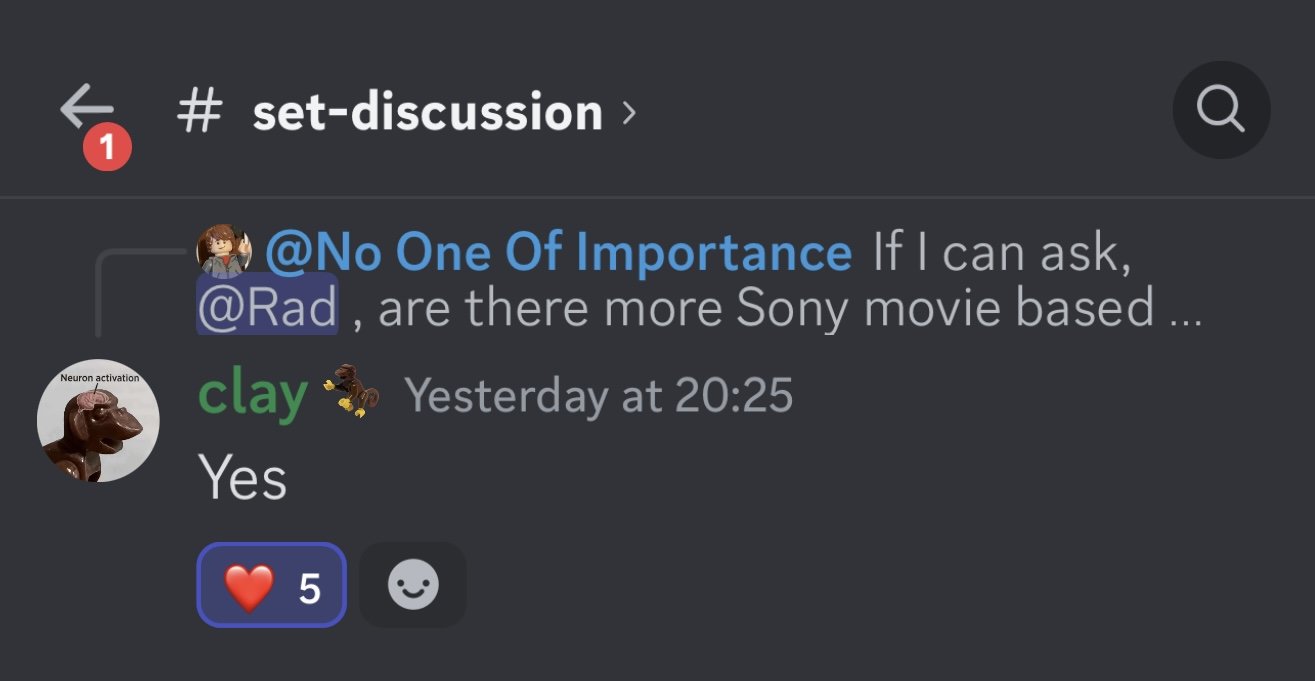Screen dimensions: 1315x681
Task: Tap the back arrow
Action: [87, 107]
